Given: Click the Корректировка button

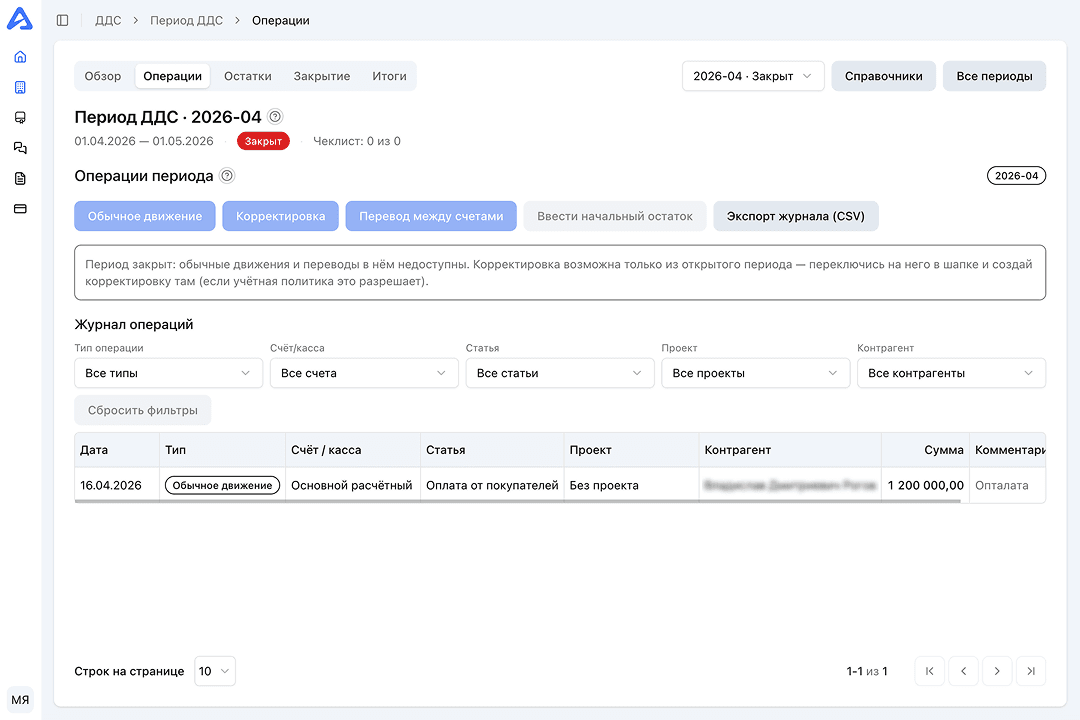Looking at the screenshot, I should (x=280, y=216).
